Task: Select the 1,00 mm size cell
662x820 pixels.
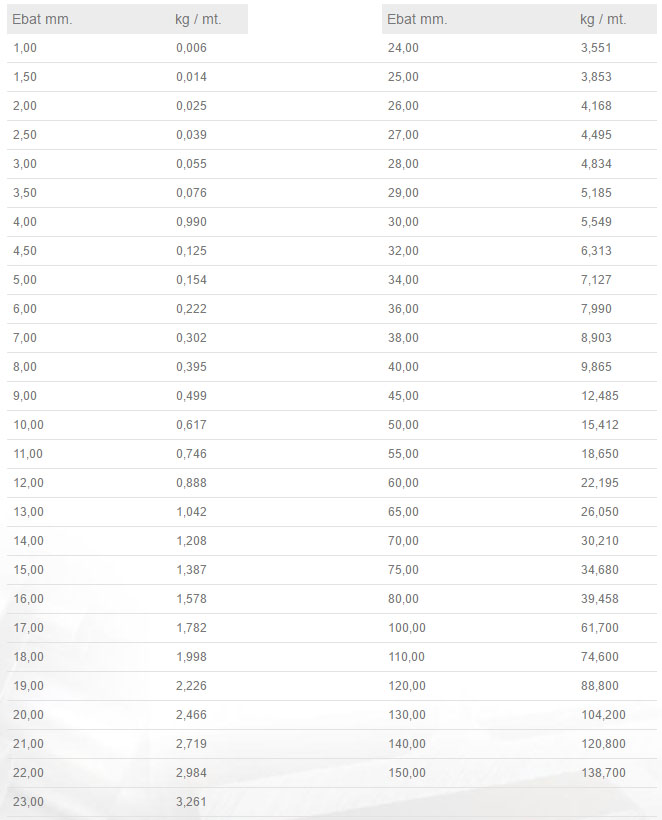Action: tap(25, 48)
